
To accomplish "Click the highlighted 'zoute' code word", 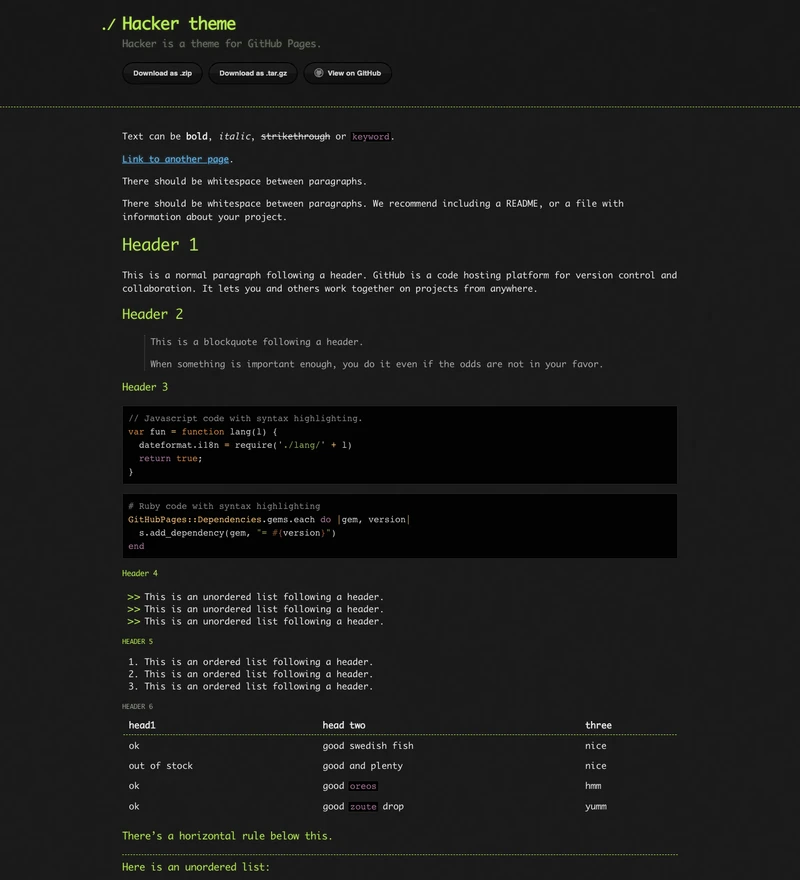I will coord(363,806).
